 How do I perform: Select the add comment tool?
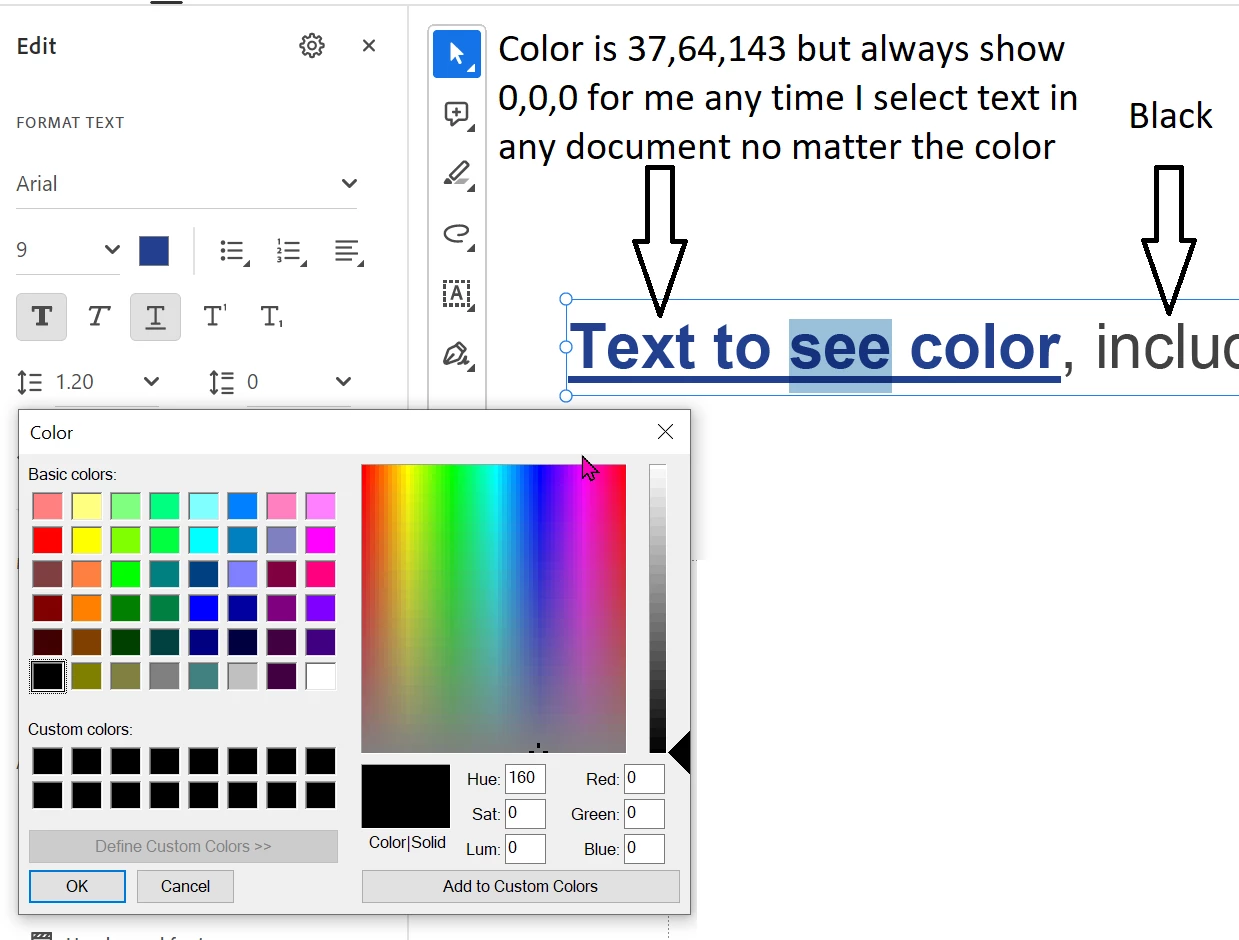click(458, 115)
